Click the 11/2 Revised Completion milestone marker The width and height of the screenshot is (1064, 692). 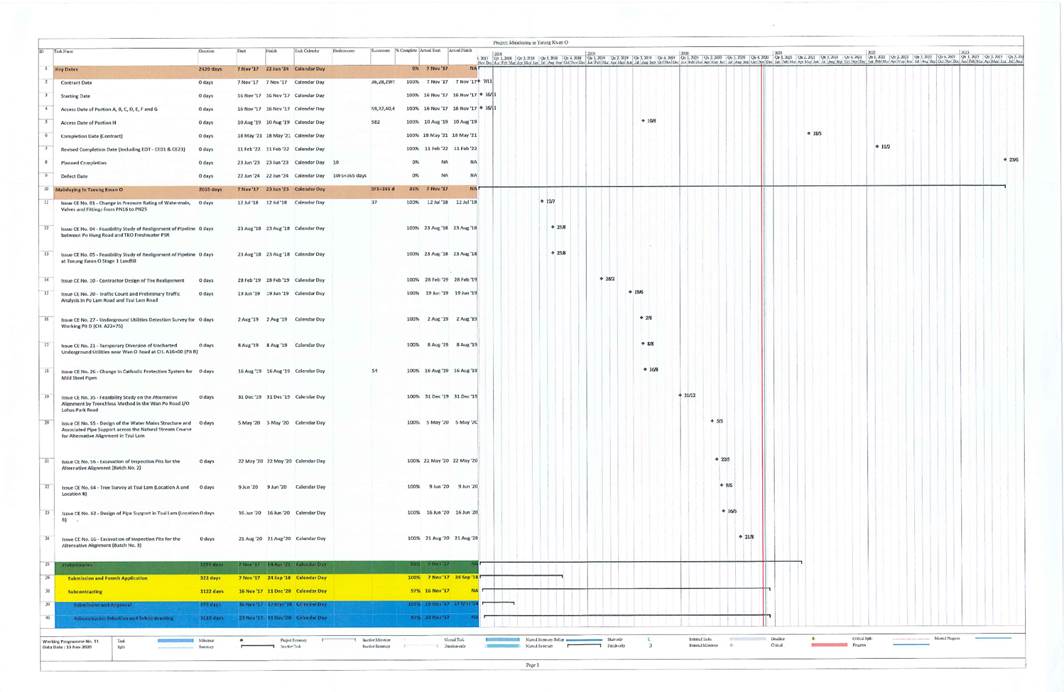[x=877, y=147]
